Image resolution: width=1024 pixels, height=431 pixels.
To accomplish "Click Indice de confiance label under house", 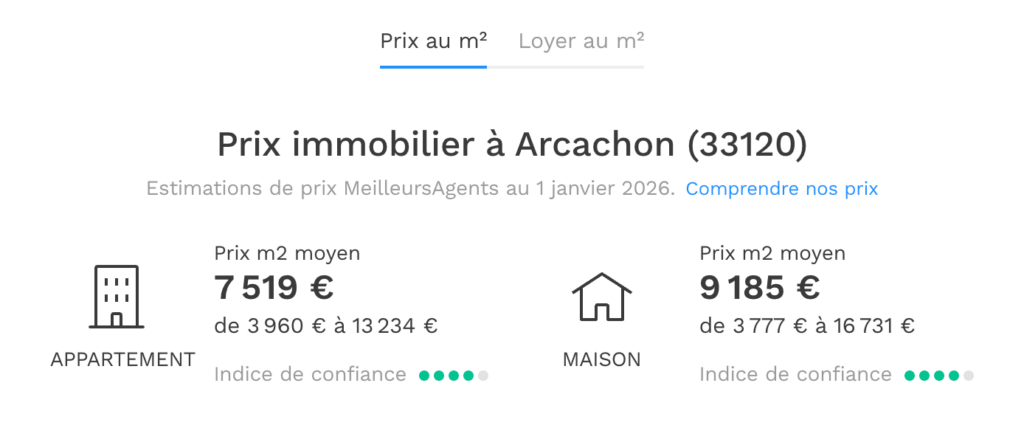I will pyautogui.click(x=795, y=375).
